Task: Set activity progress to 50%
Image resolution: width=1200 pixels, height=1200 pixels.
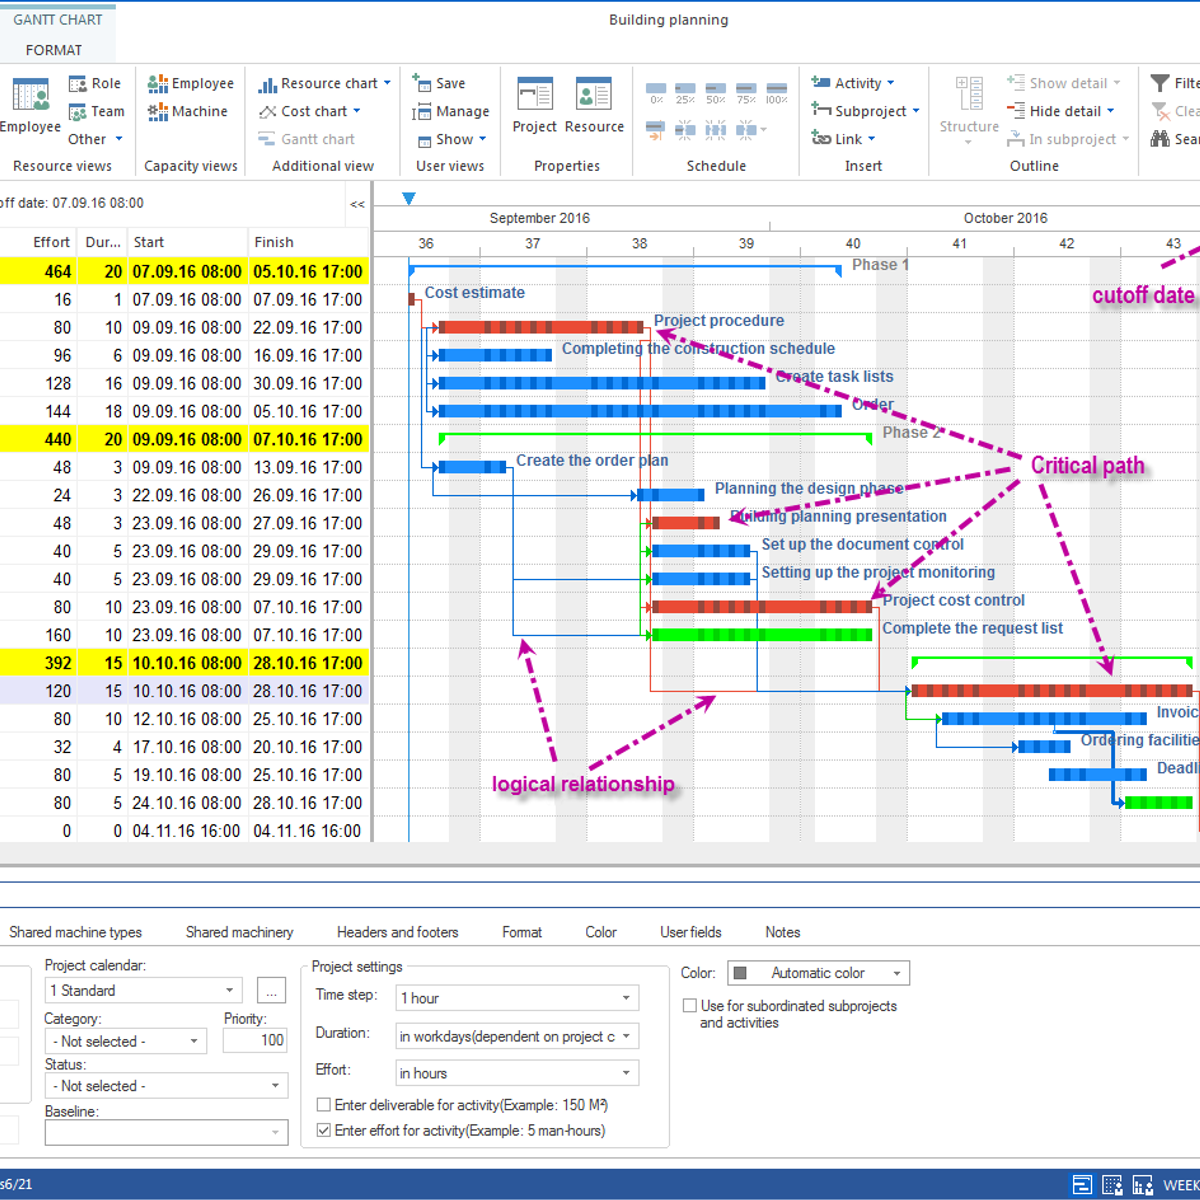Action: (x=715, y=90)
